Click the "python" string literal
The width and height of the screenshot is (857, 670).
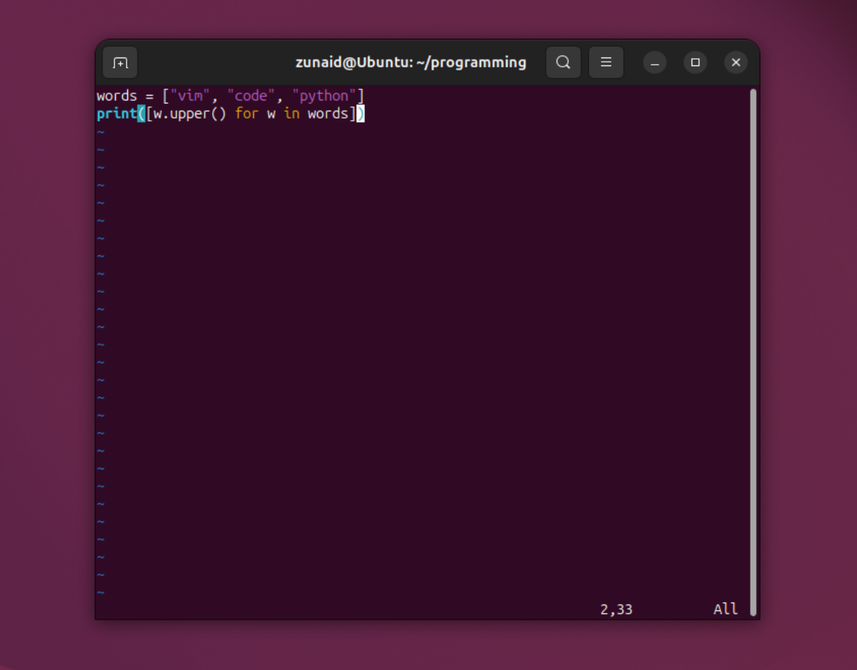[x=324, y=96]
